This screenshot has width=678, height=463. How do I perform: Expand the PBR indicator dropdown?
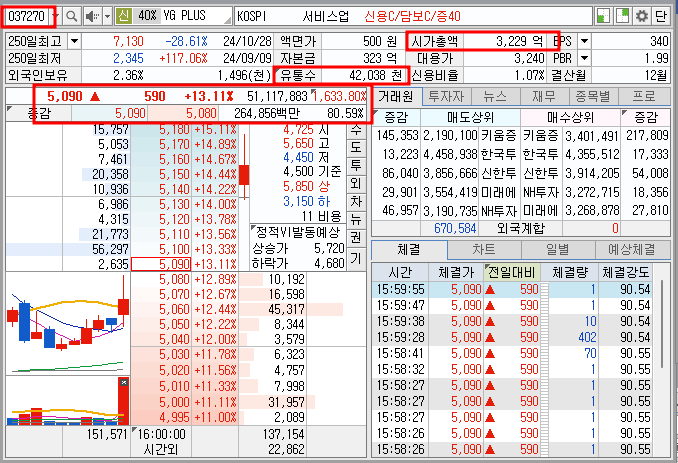pyautogui.click(x=584, y=58)
